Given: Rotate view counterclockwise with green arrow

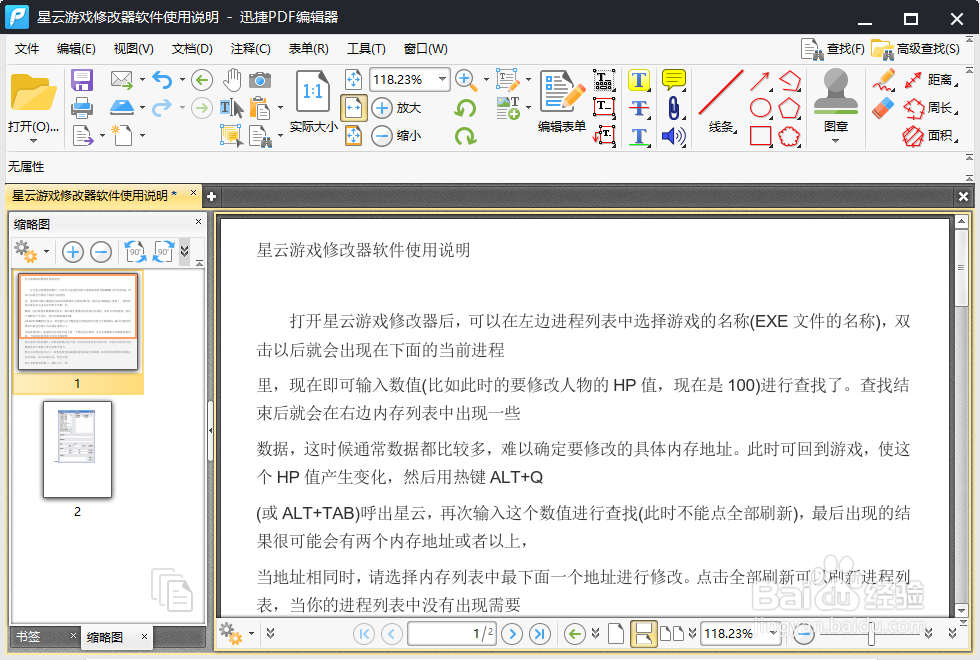Looking at the screenshot, I should [x=465, y=108].
